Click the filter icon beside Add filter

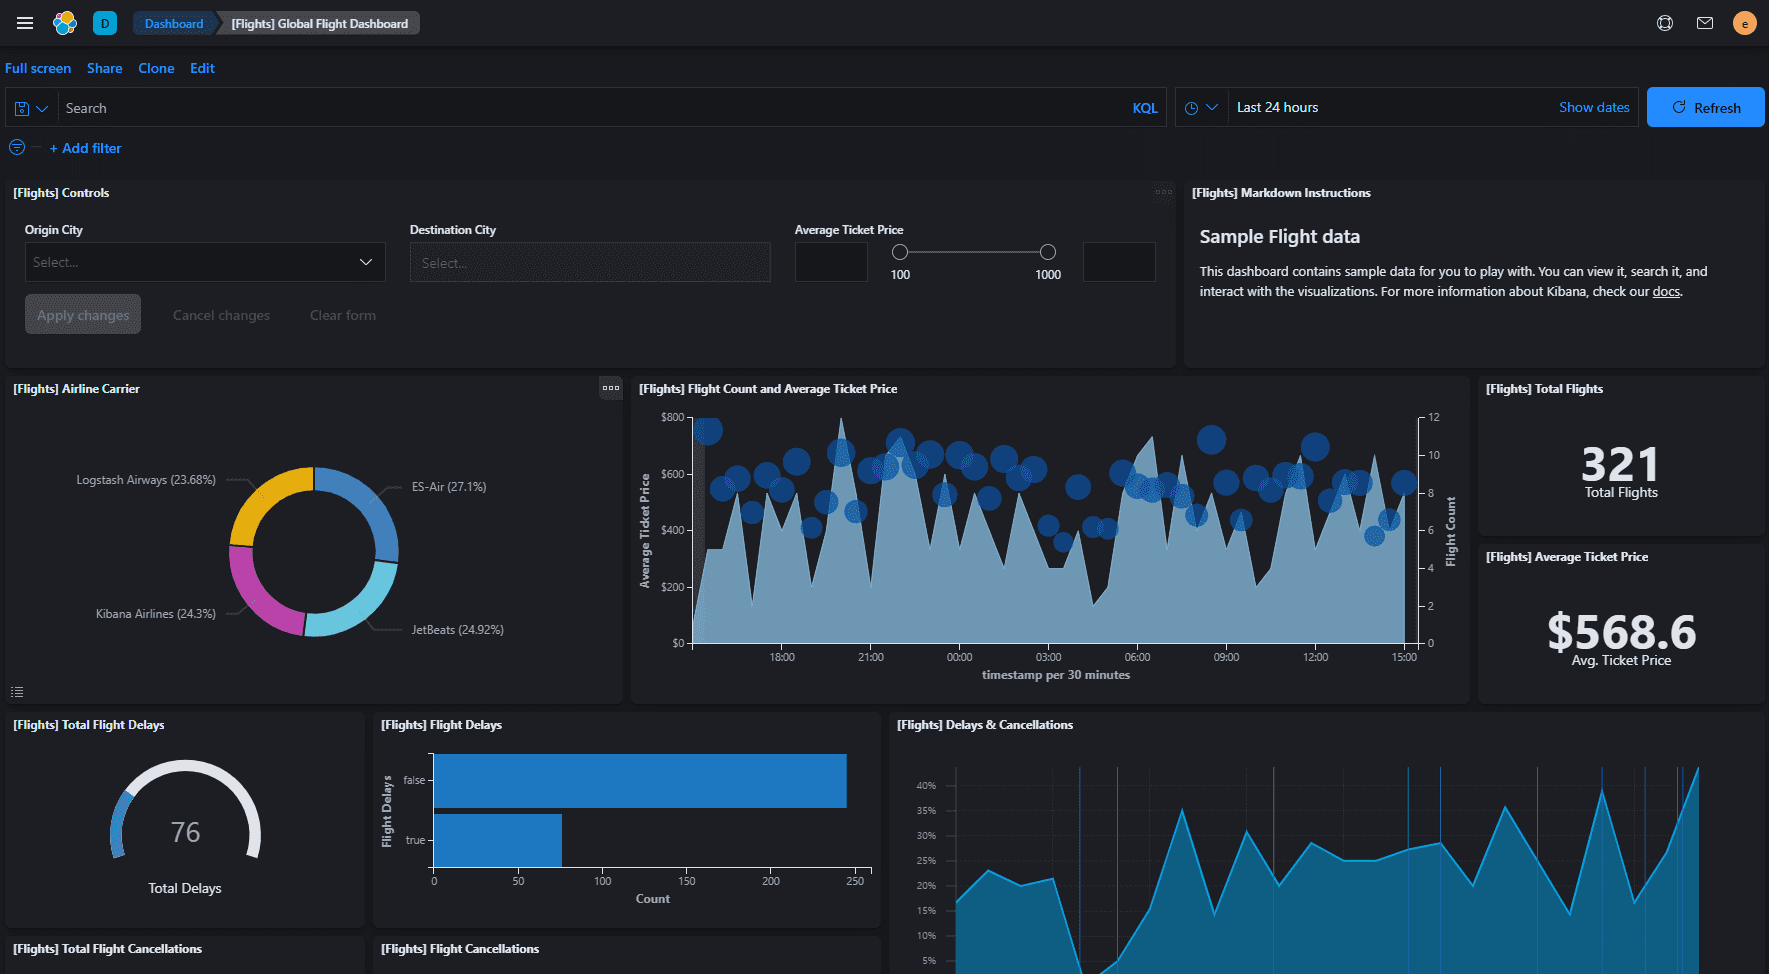point(16,147)
